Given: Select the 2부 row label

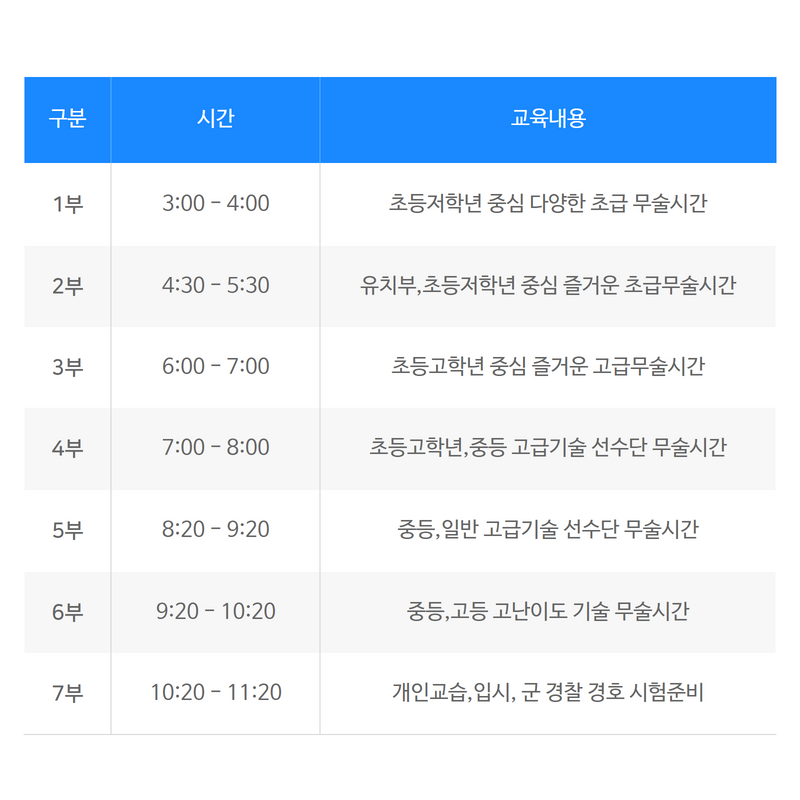Looking at the screenshot, I should tap(67, 286).
